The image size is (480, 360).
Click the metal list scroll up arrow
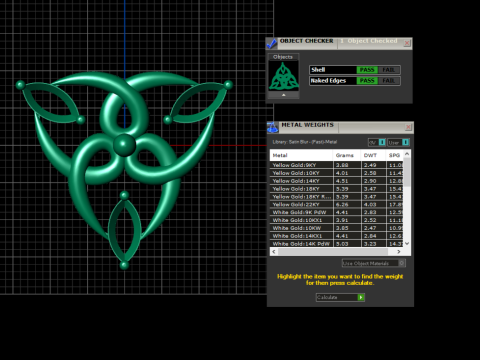tap(407, 154)
